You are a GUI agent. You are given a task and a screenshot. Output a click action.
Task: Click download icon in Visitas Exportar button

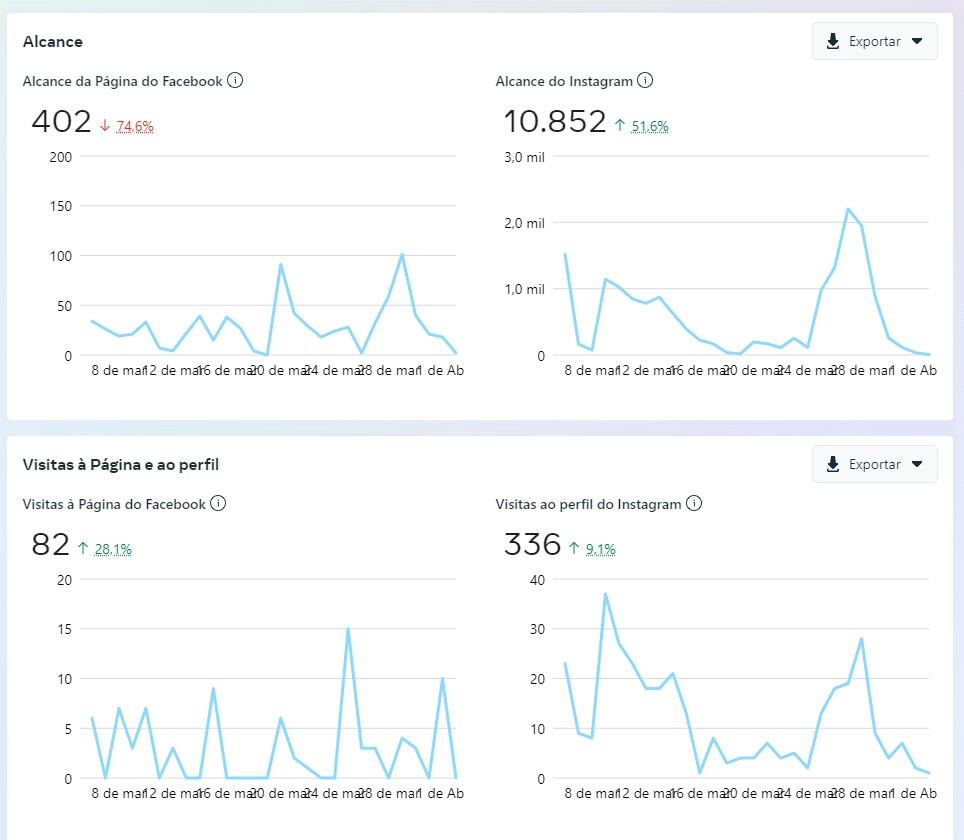tap(833, 465)
